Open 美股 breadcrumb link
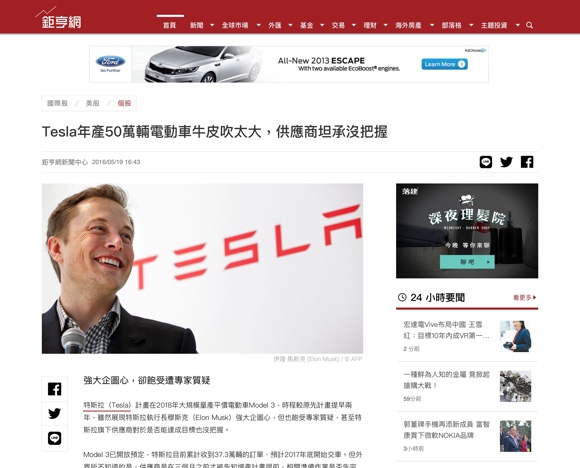This screenshot has height=468, width=580. pyautogui.click(x=92, y=103)
